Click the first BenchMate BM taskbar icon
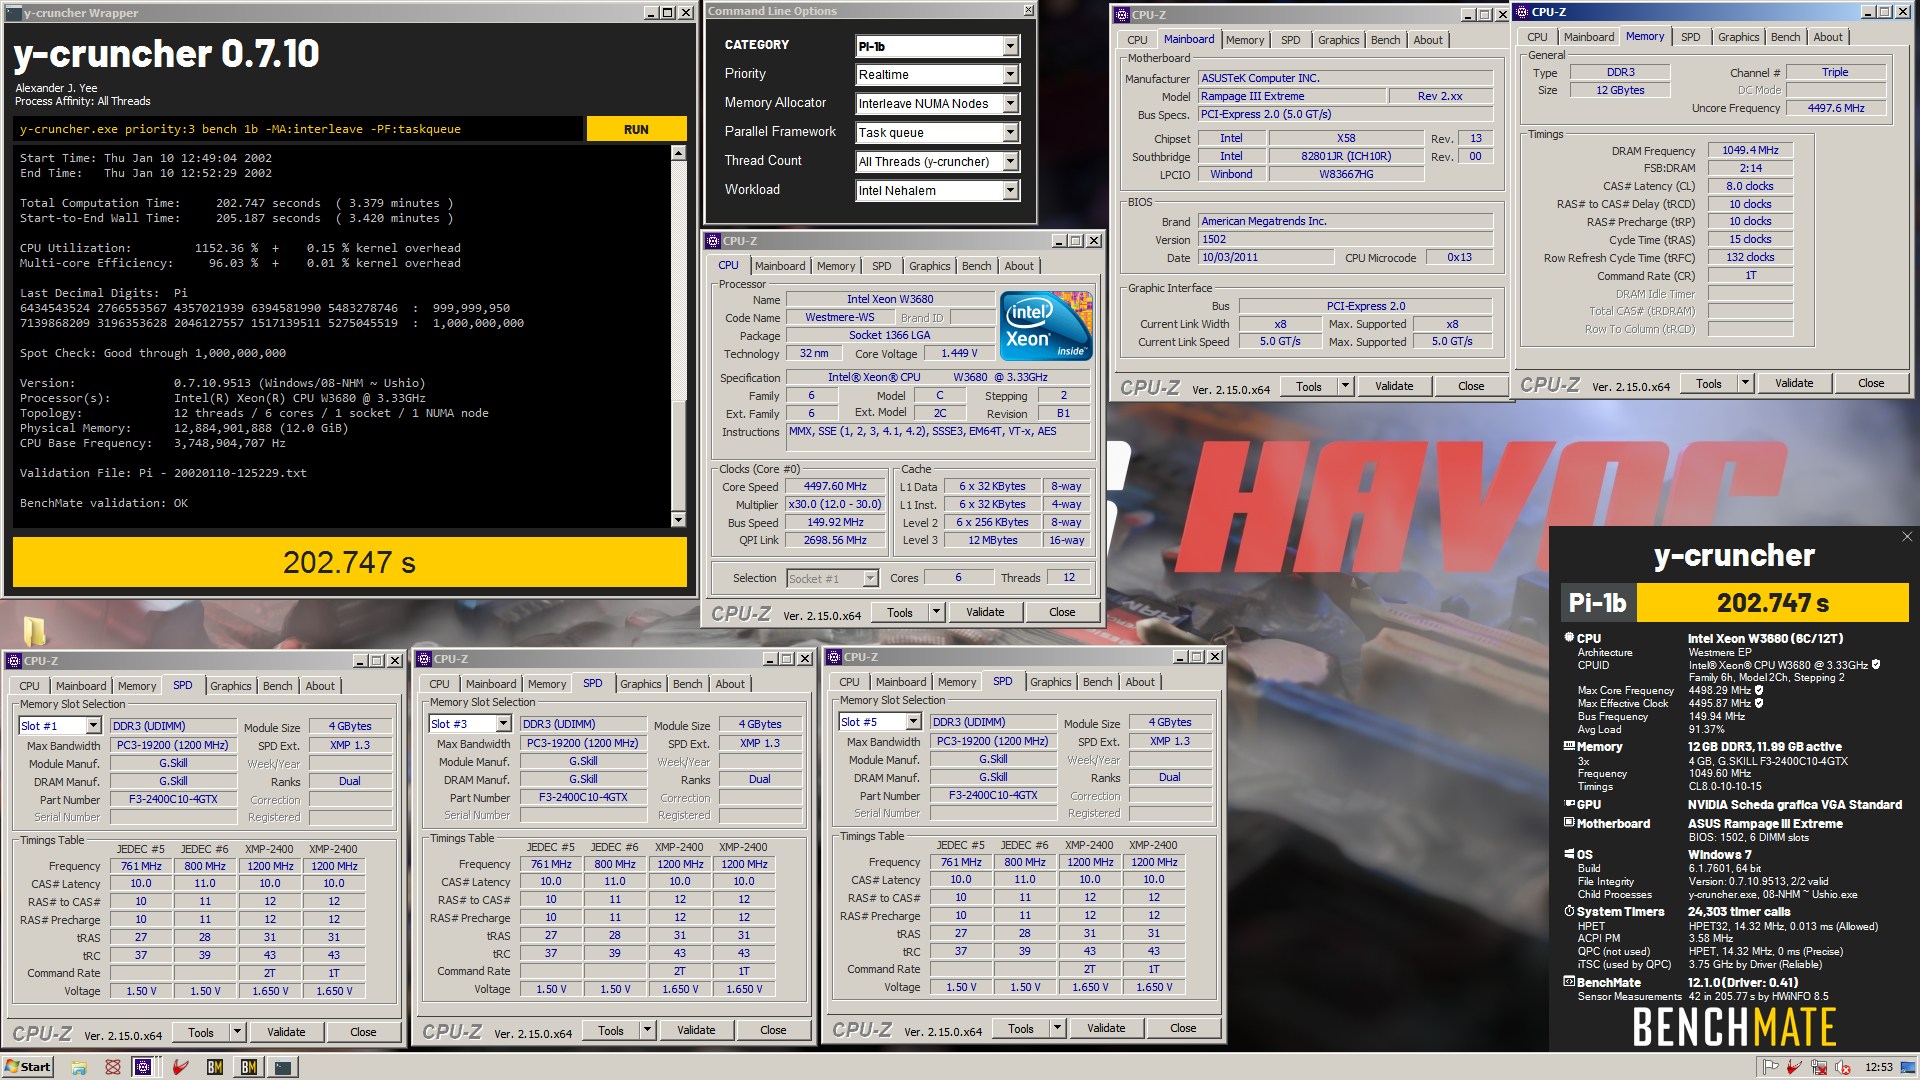Screen dimensions: 1920x1080 (x=215, y=1067)
